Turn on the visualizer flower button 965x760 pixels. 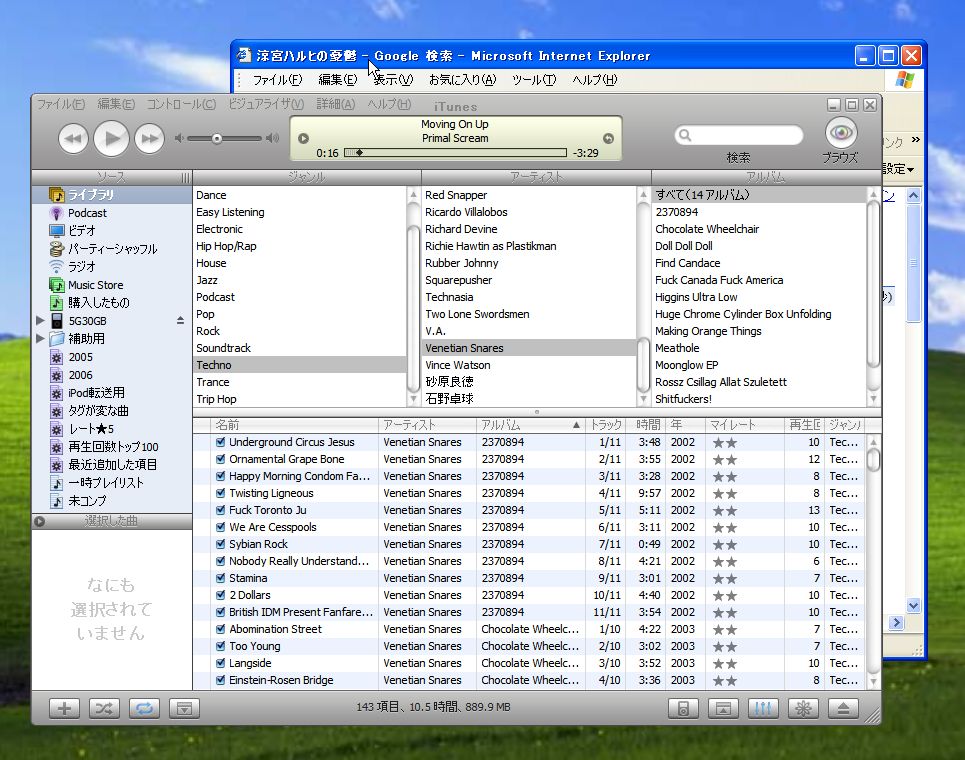(x=803, y=708)
